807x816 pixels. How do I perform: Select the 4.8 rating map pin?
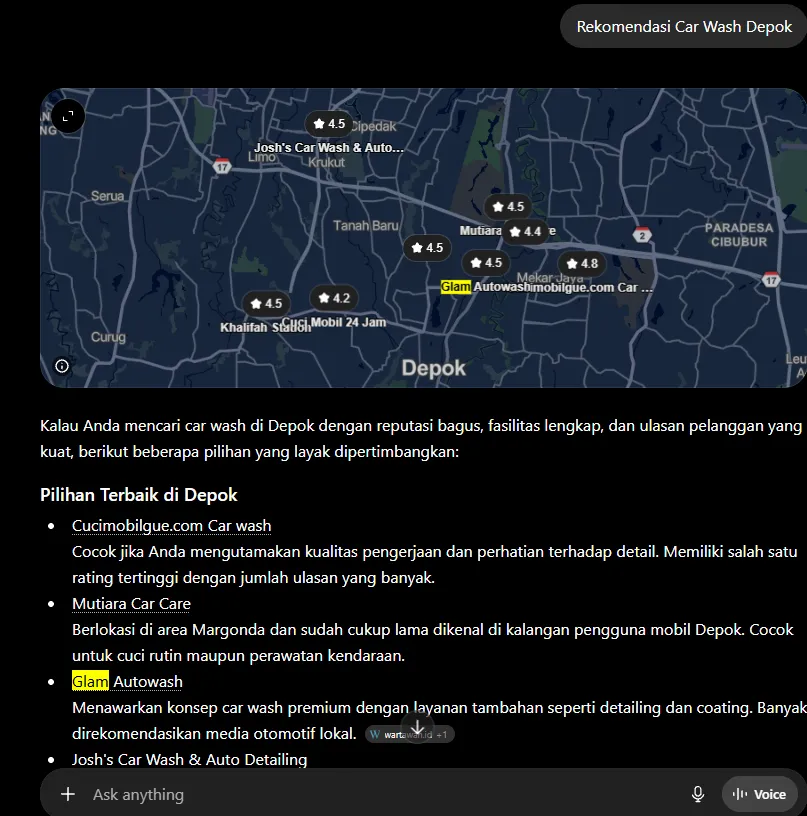coord(582,263)
